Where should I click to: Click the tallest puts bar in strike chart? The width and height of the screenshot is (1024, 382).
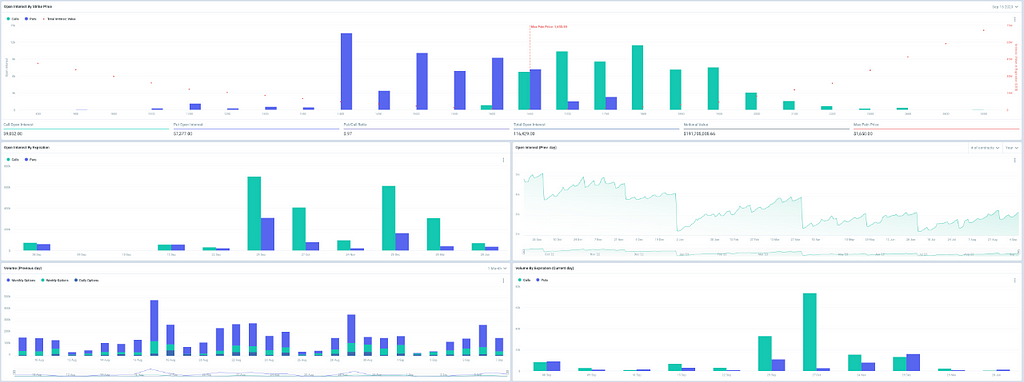point(346,71)
